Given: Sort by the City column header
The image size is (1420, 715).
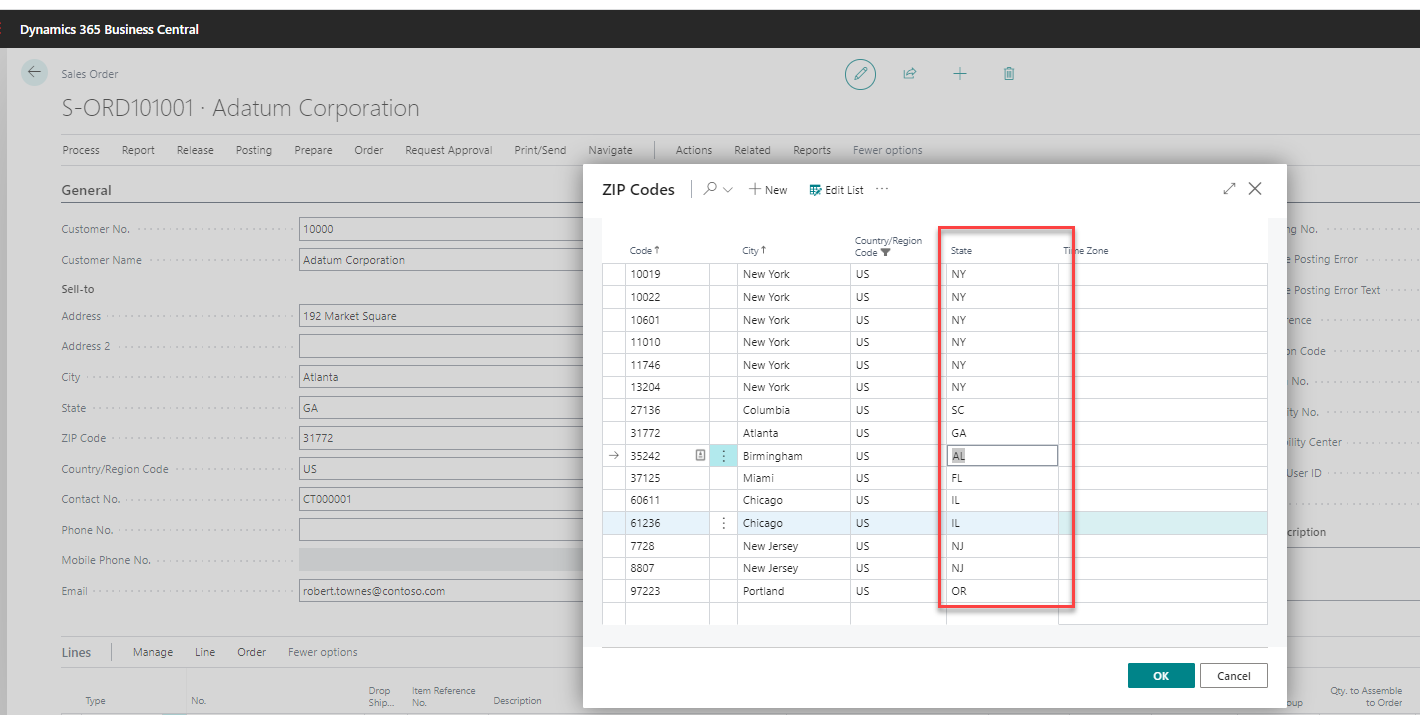Looking at the screenshot, I should [x=753, y=251].
